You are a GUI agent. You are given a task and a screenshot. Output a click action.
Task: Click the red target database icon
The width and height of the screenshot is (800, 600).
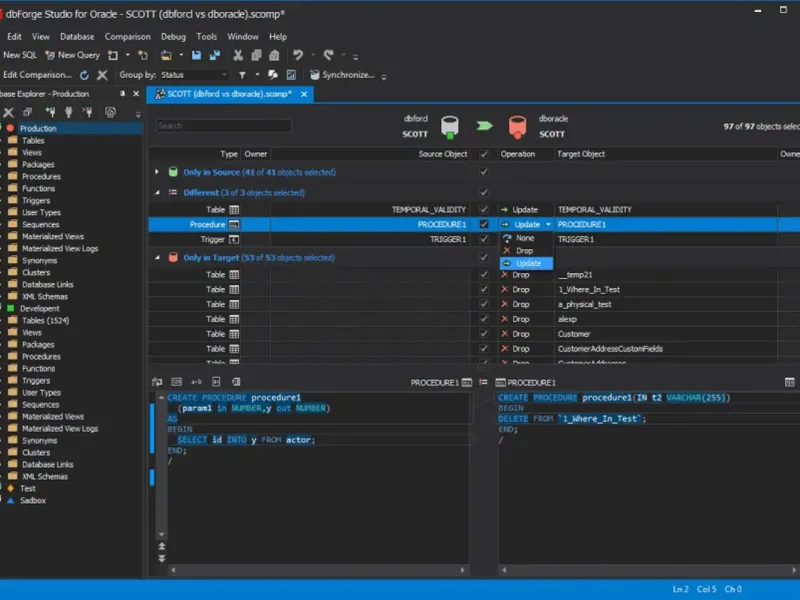[x=517, y=126]
